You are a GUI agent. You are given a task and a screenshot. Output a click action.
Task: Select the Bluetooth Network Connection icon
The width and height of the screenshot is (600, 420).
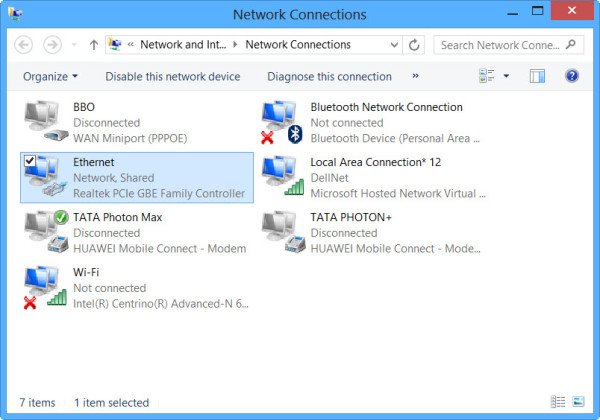(281, 122)
